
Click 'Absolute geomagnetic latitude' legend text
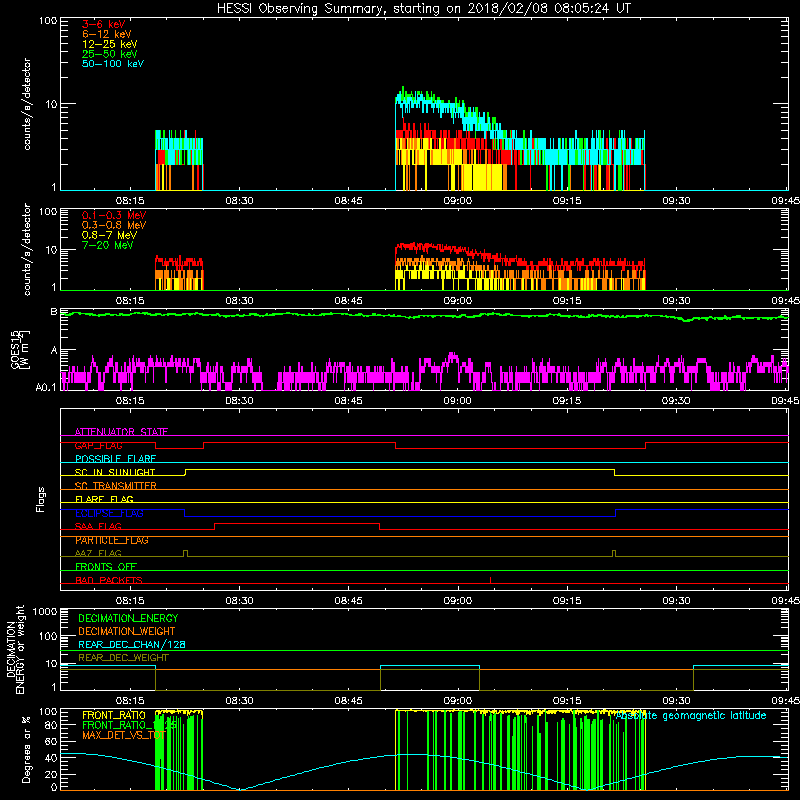coord(691,716)
